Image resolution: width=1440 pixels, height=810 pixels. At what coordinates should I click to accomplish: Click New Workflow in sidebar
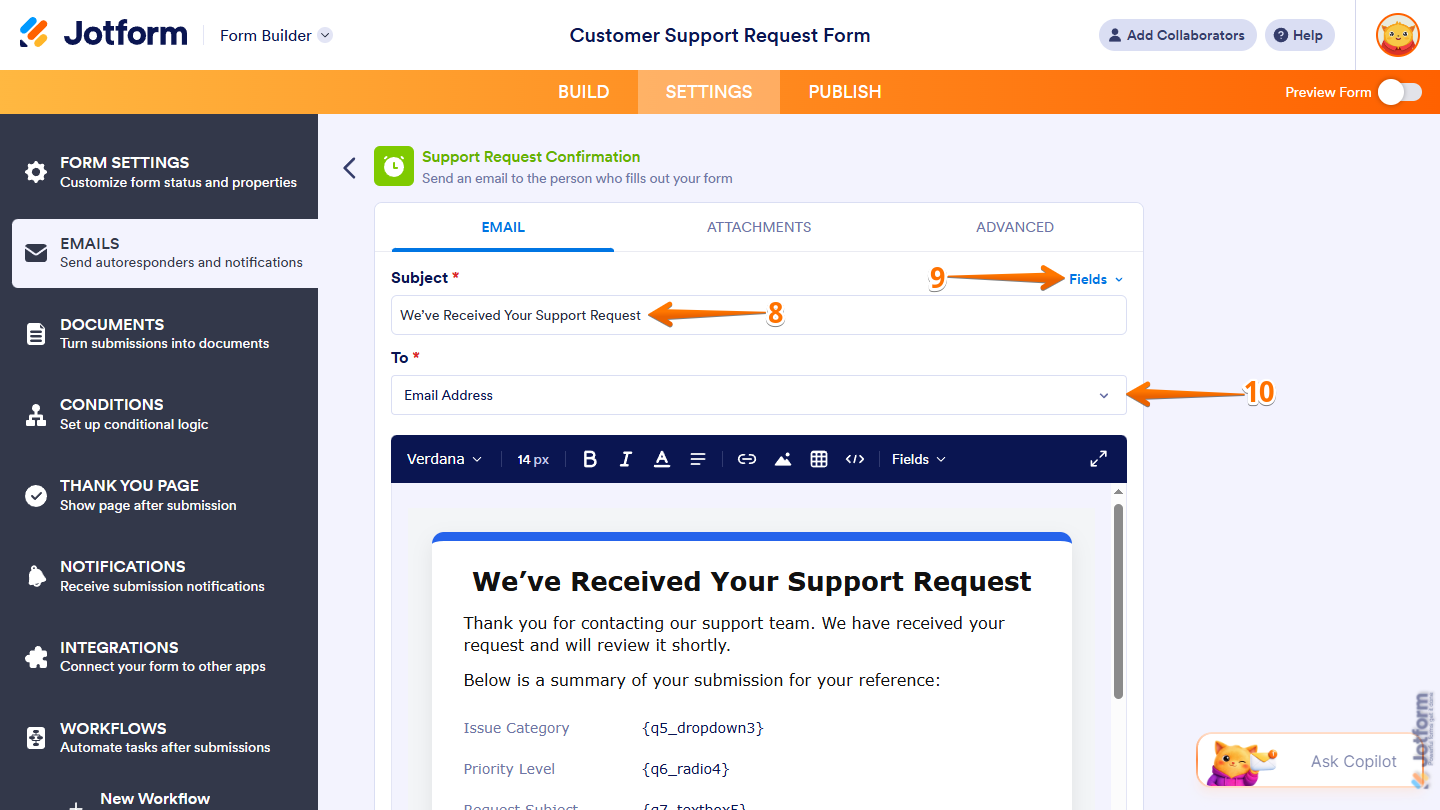(x=155, y=798)
